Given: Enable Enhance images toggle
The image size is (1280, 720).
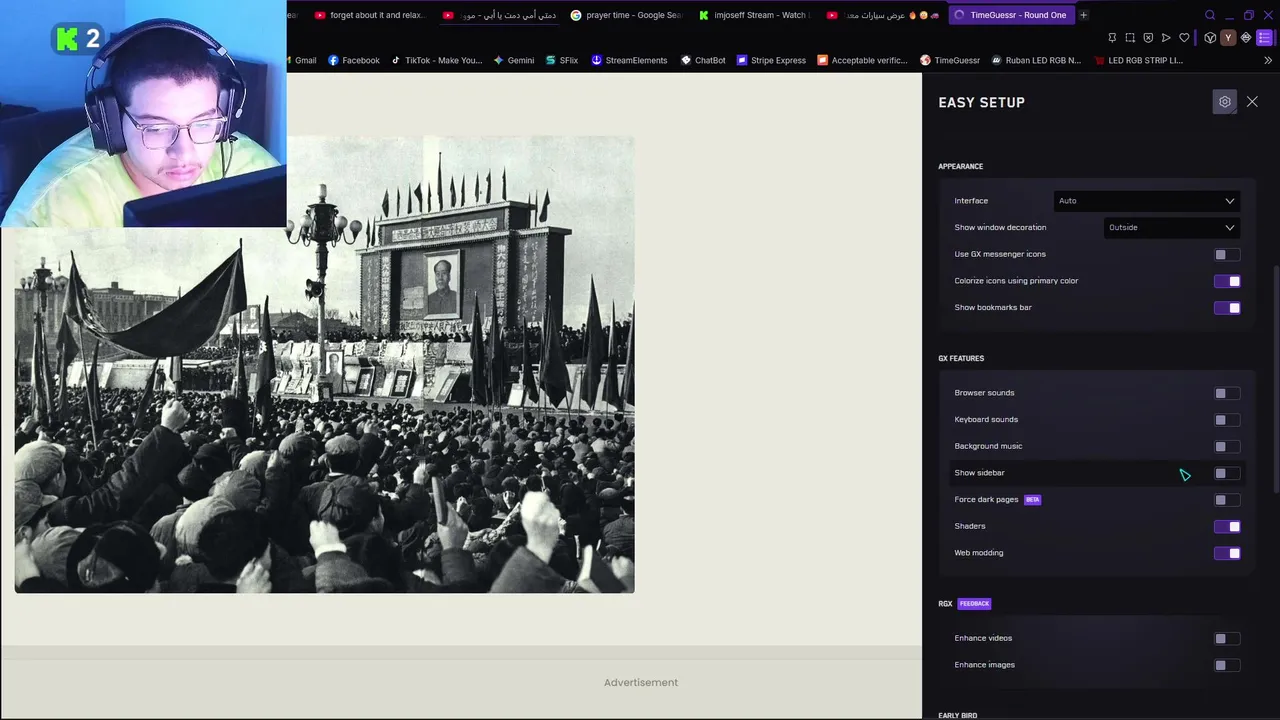Looking at the screenshot, I should pos(1227,665).
